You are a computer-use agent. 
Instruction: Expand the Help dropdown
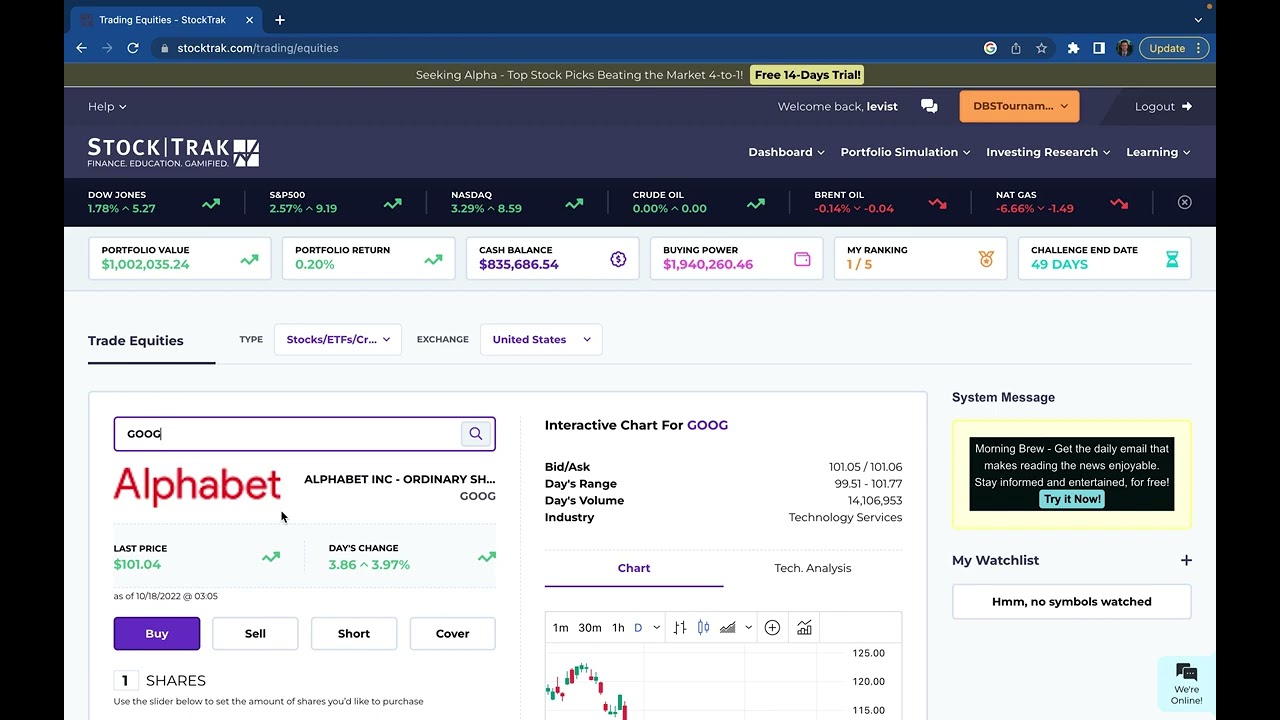[x=107, y=107]
